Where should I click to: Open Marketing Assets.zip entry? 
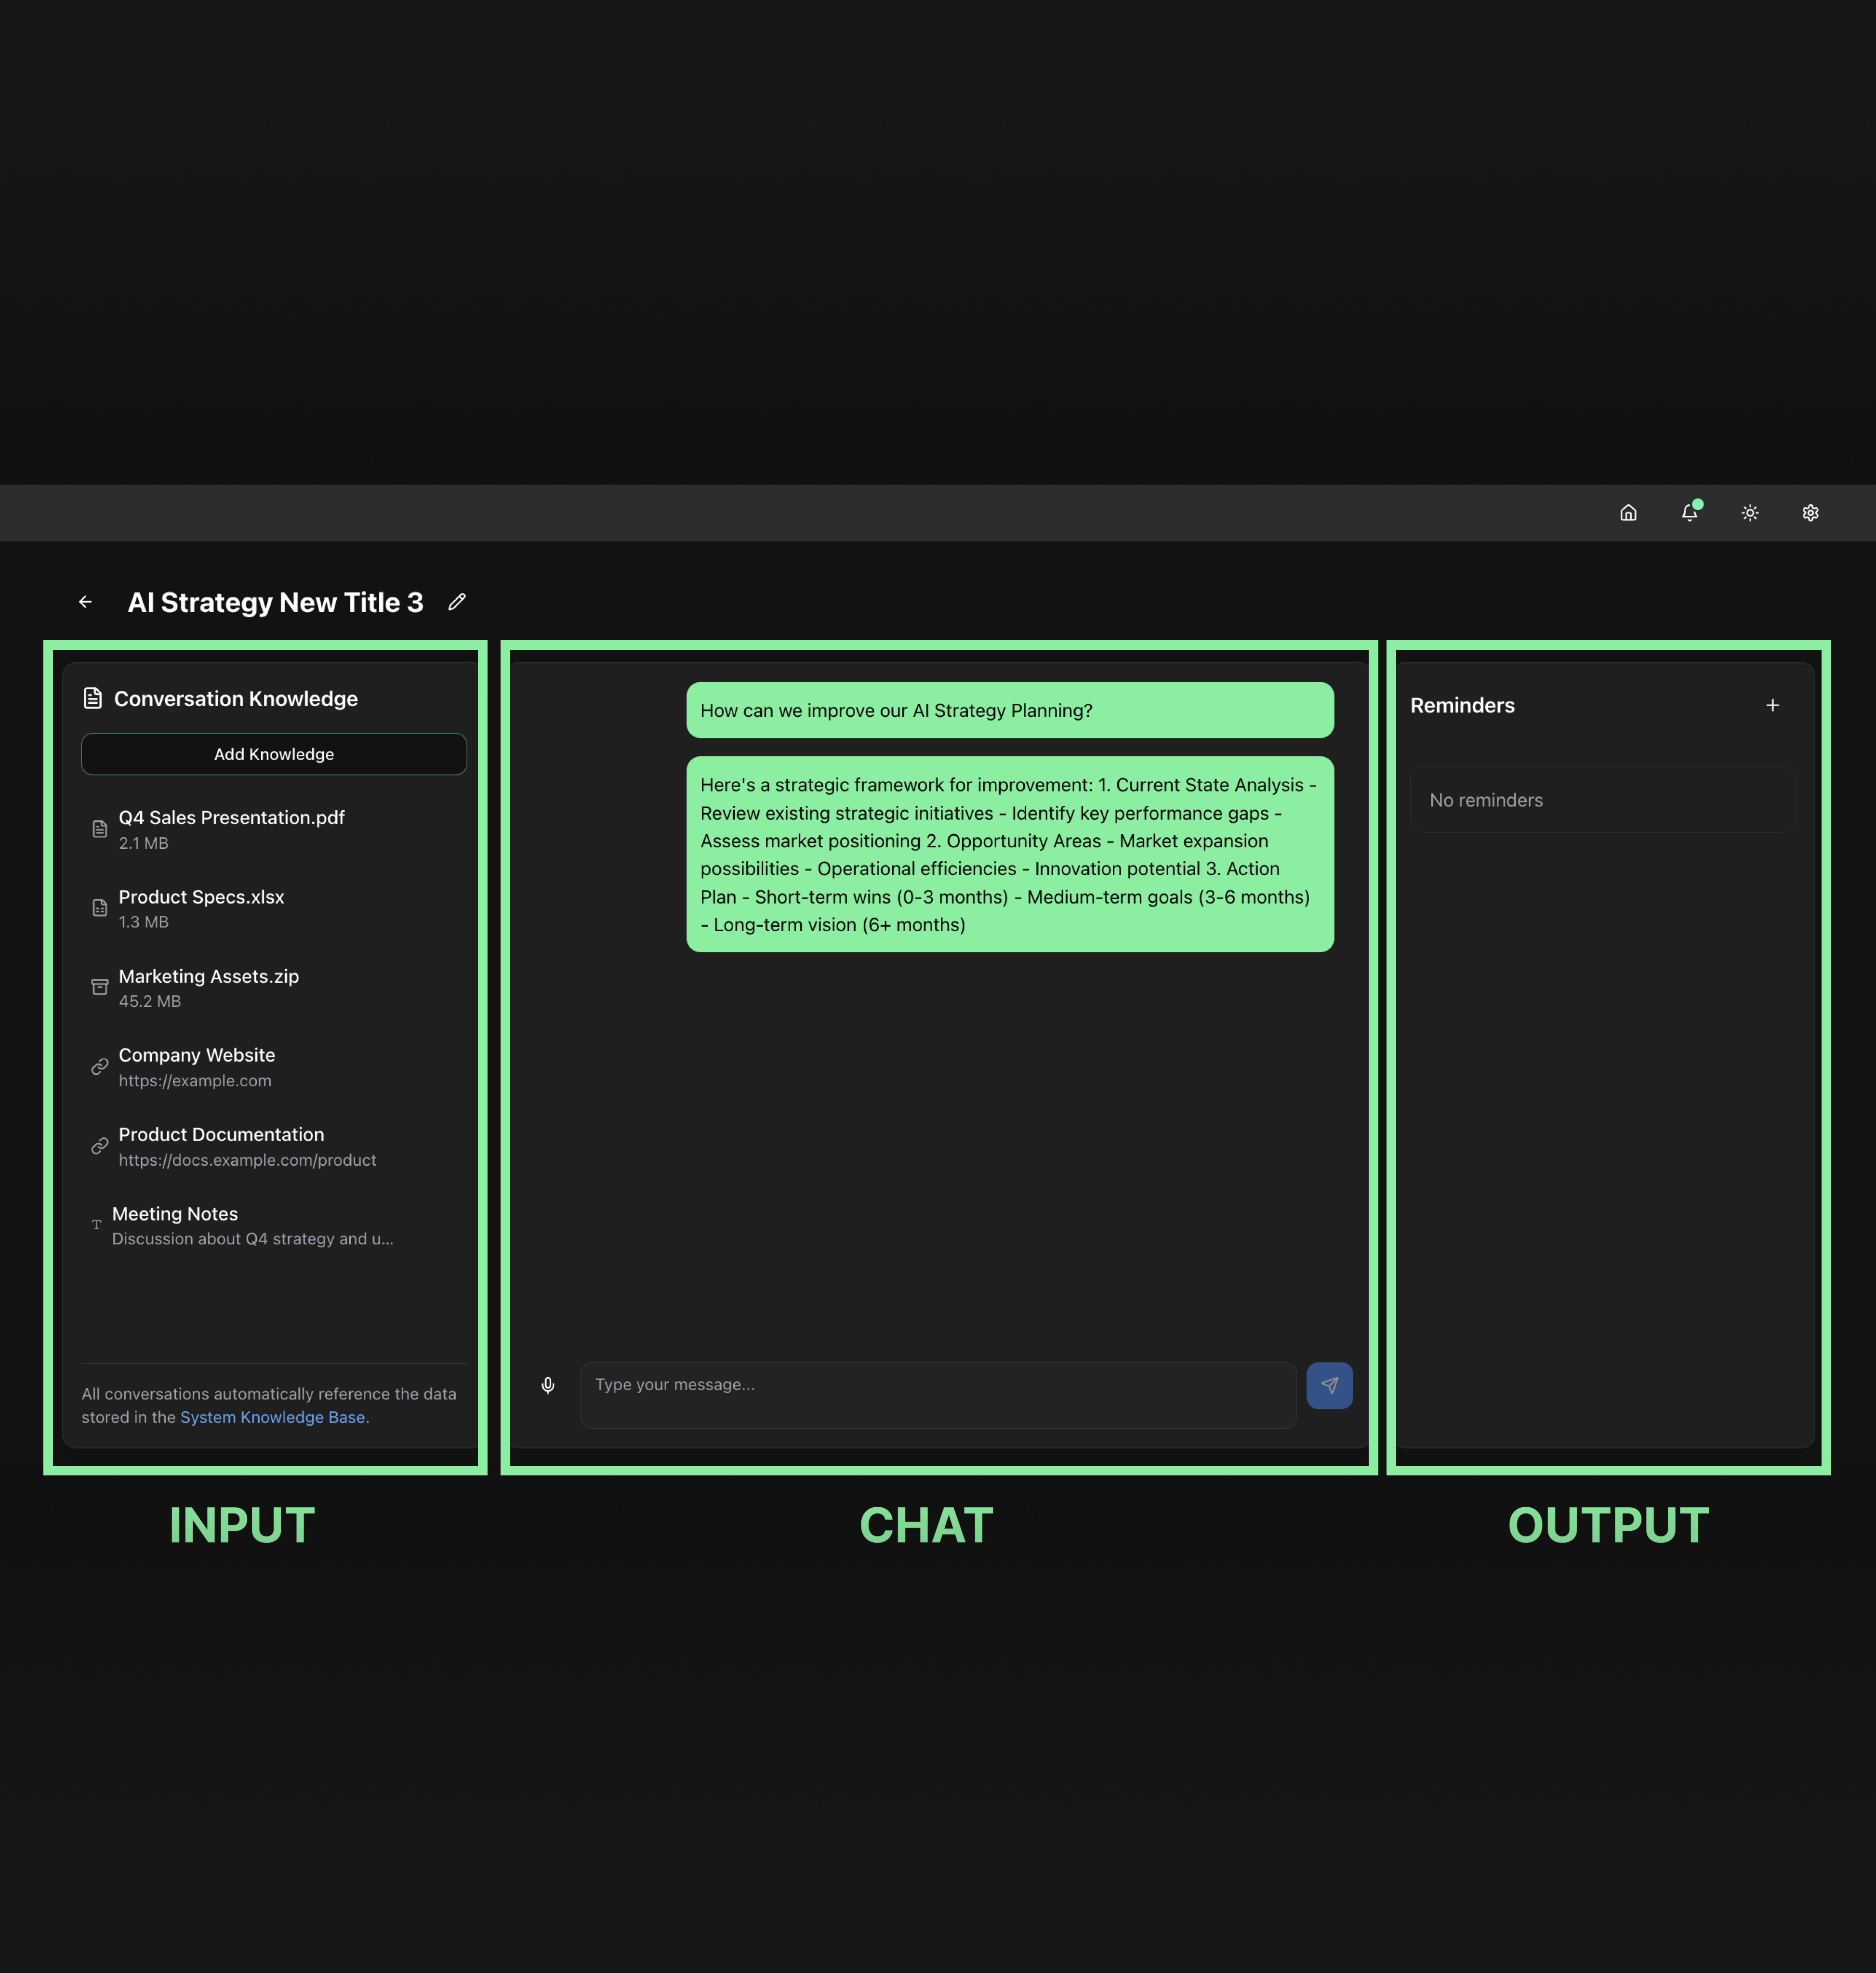pyautogui.click(x=209, y=987)
